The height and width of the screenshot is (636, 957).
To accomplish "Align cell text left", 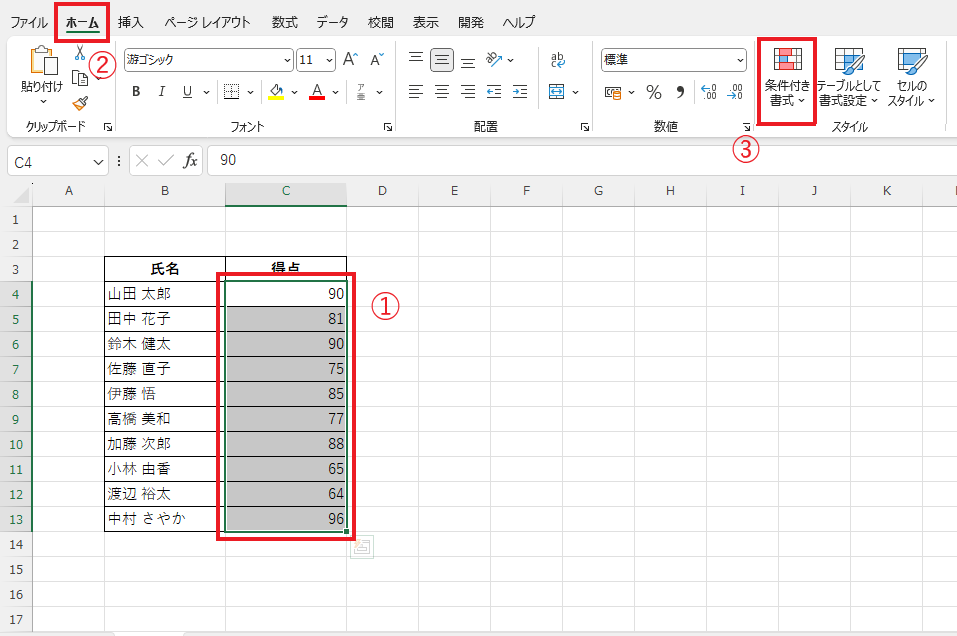I will (416, 92).
